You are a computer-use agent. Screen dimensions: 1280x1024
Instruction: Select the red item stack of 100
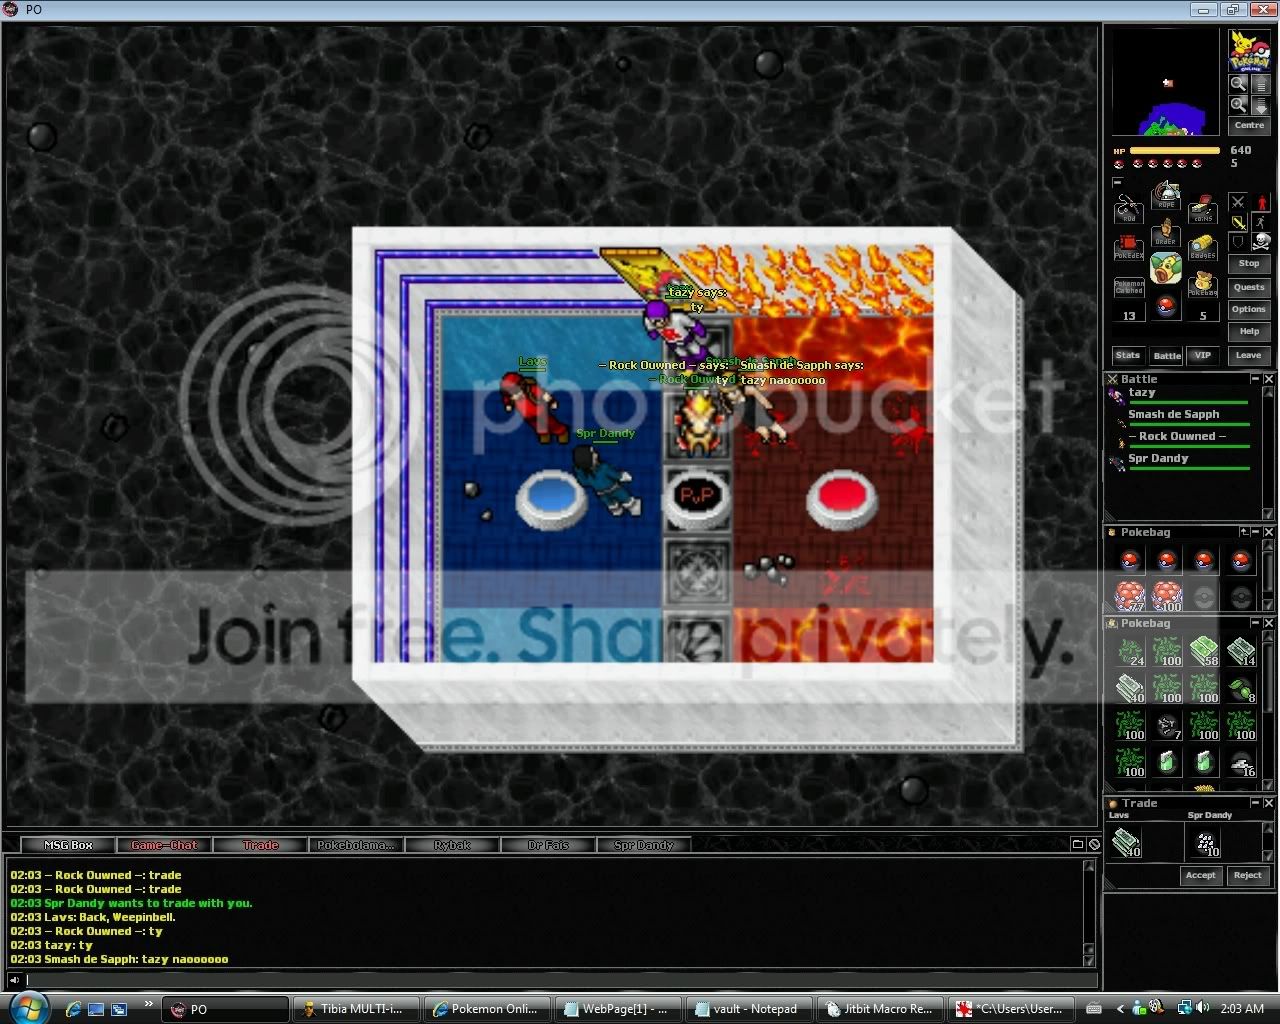(1167, 597)
